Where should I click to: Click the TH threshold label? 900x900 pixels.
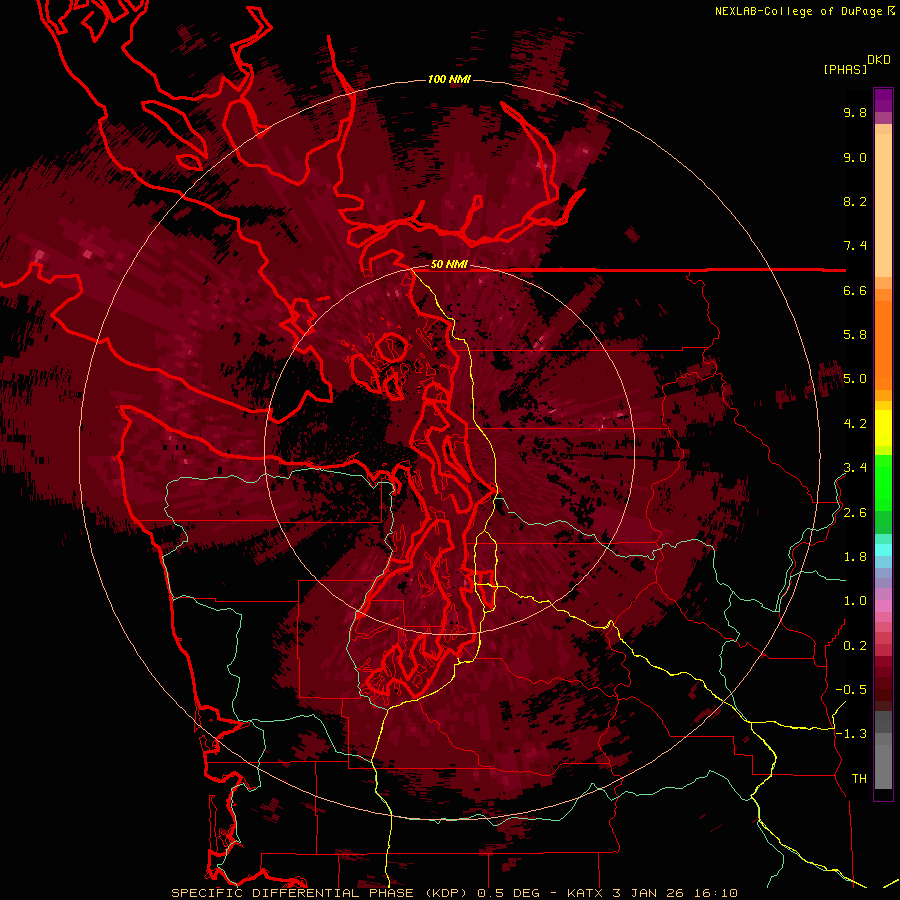859,779
